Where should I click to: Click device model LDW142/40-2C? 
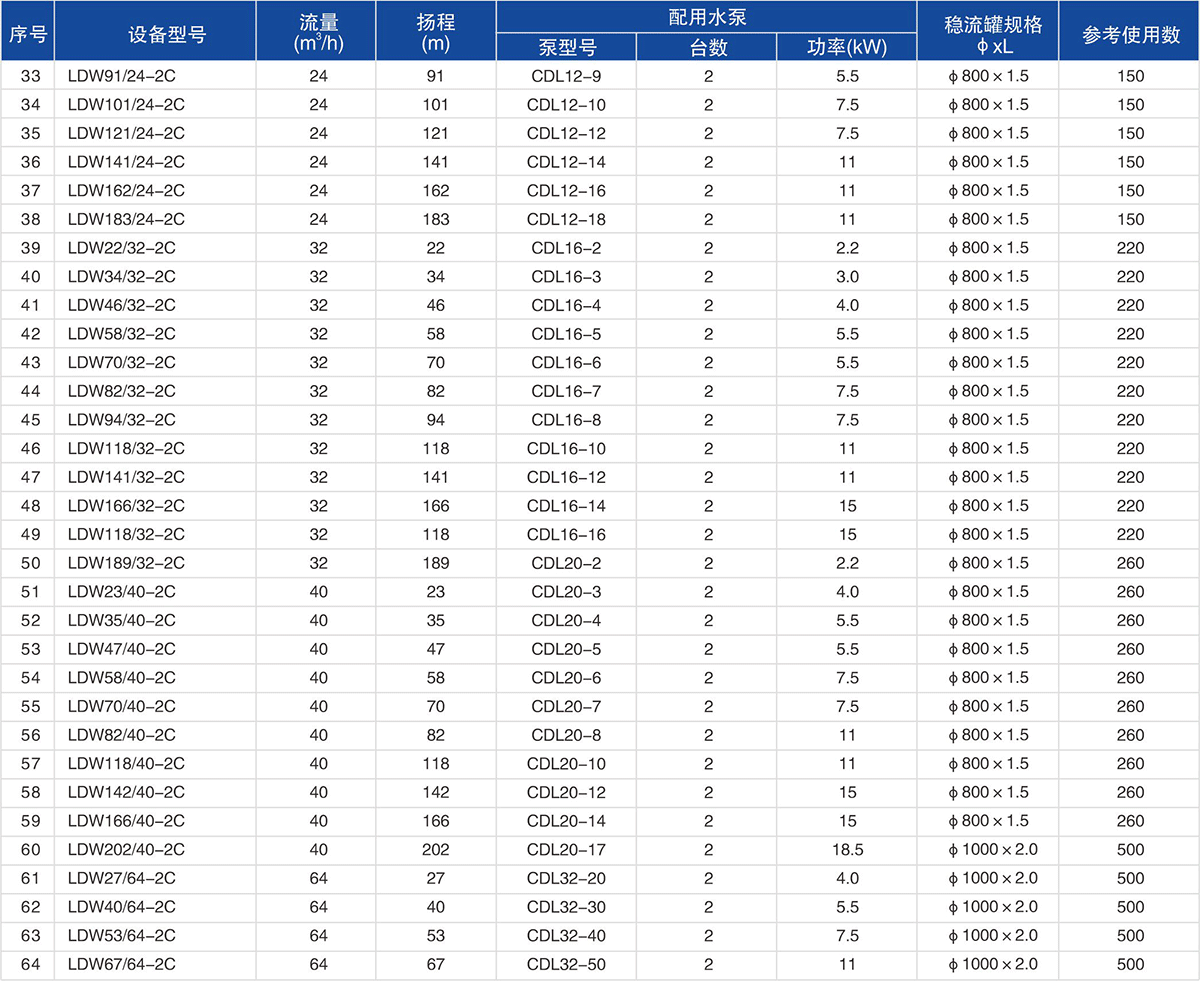126,792
